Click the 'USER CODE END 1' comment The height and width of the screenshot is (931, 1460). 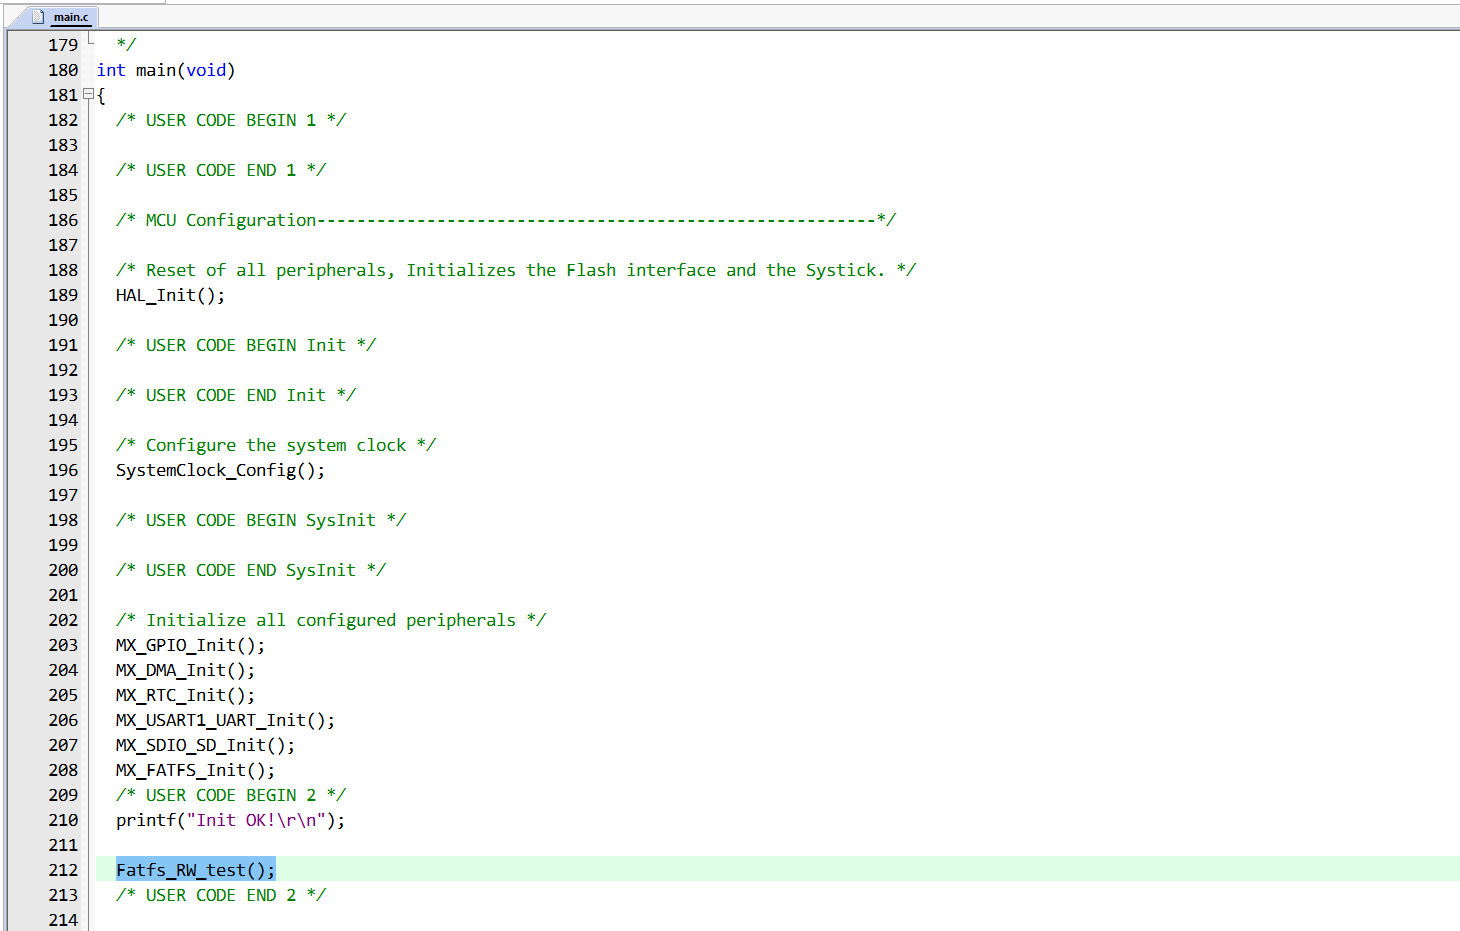point(221,170)
